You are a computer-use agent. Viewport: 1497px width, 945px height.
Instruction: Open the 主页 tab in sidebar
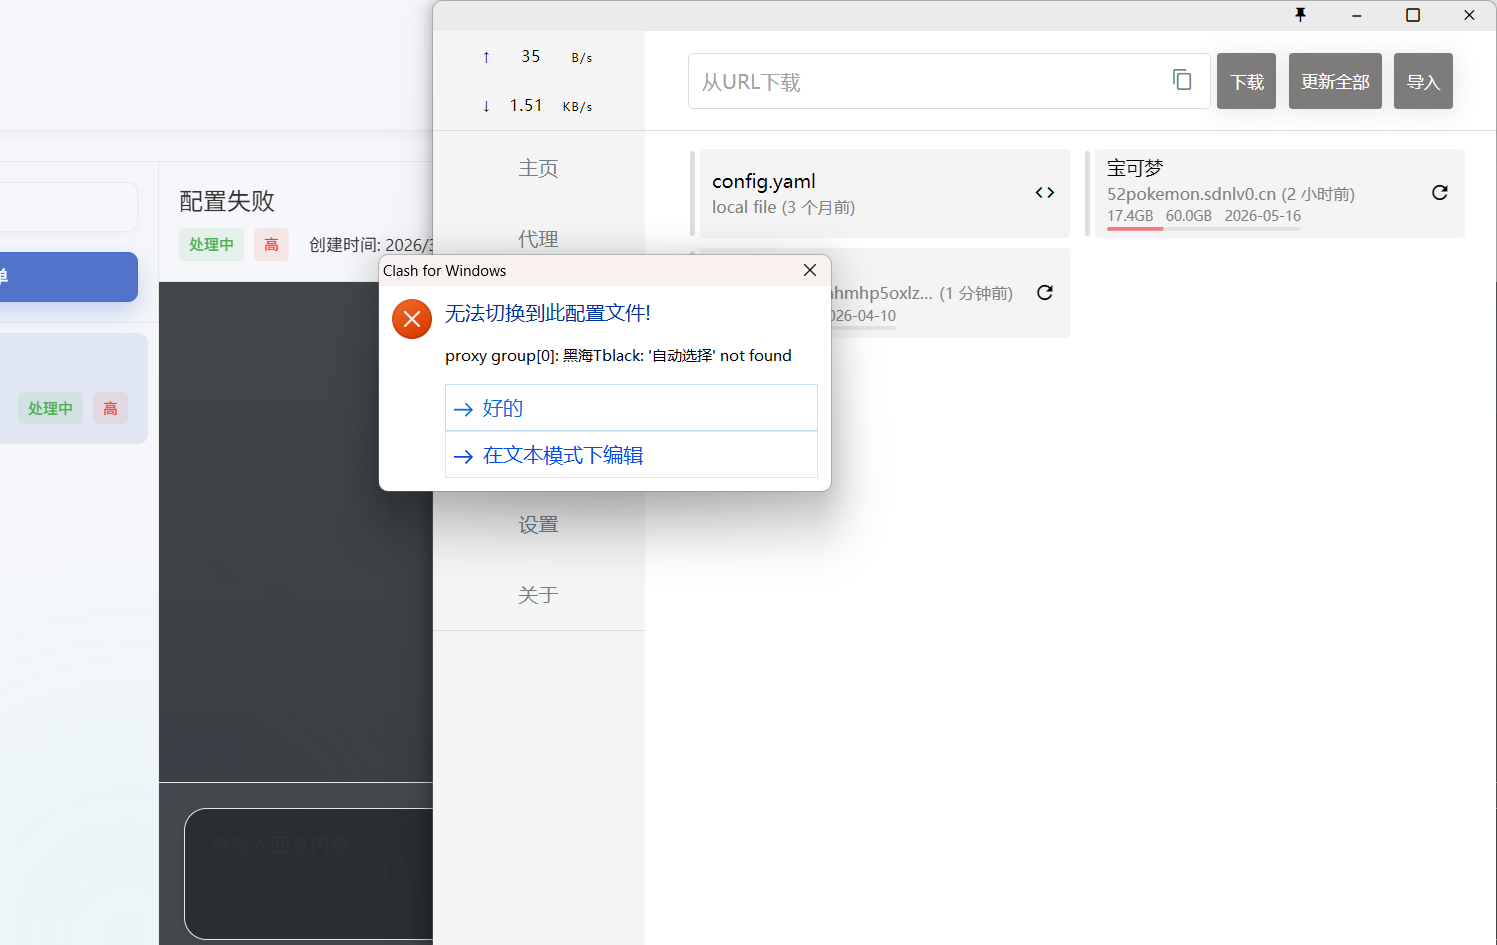click(x=538, y=168)
